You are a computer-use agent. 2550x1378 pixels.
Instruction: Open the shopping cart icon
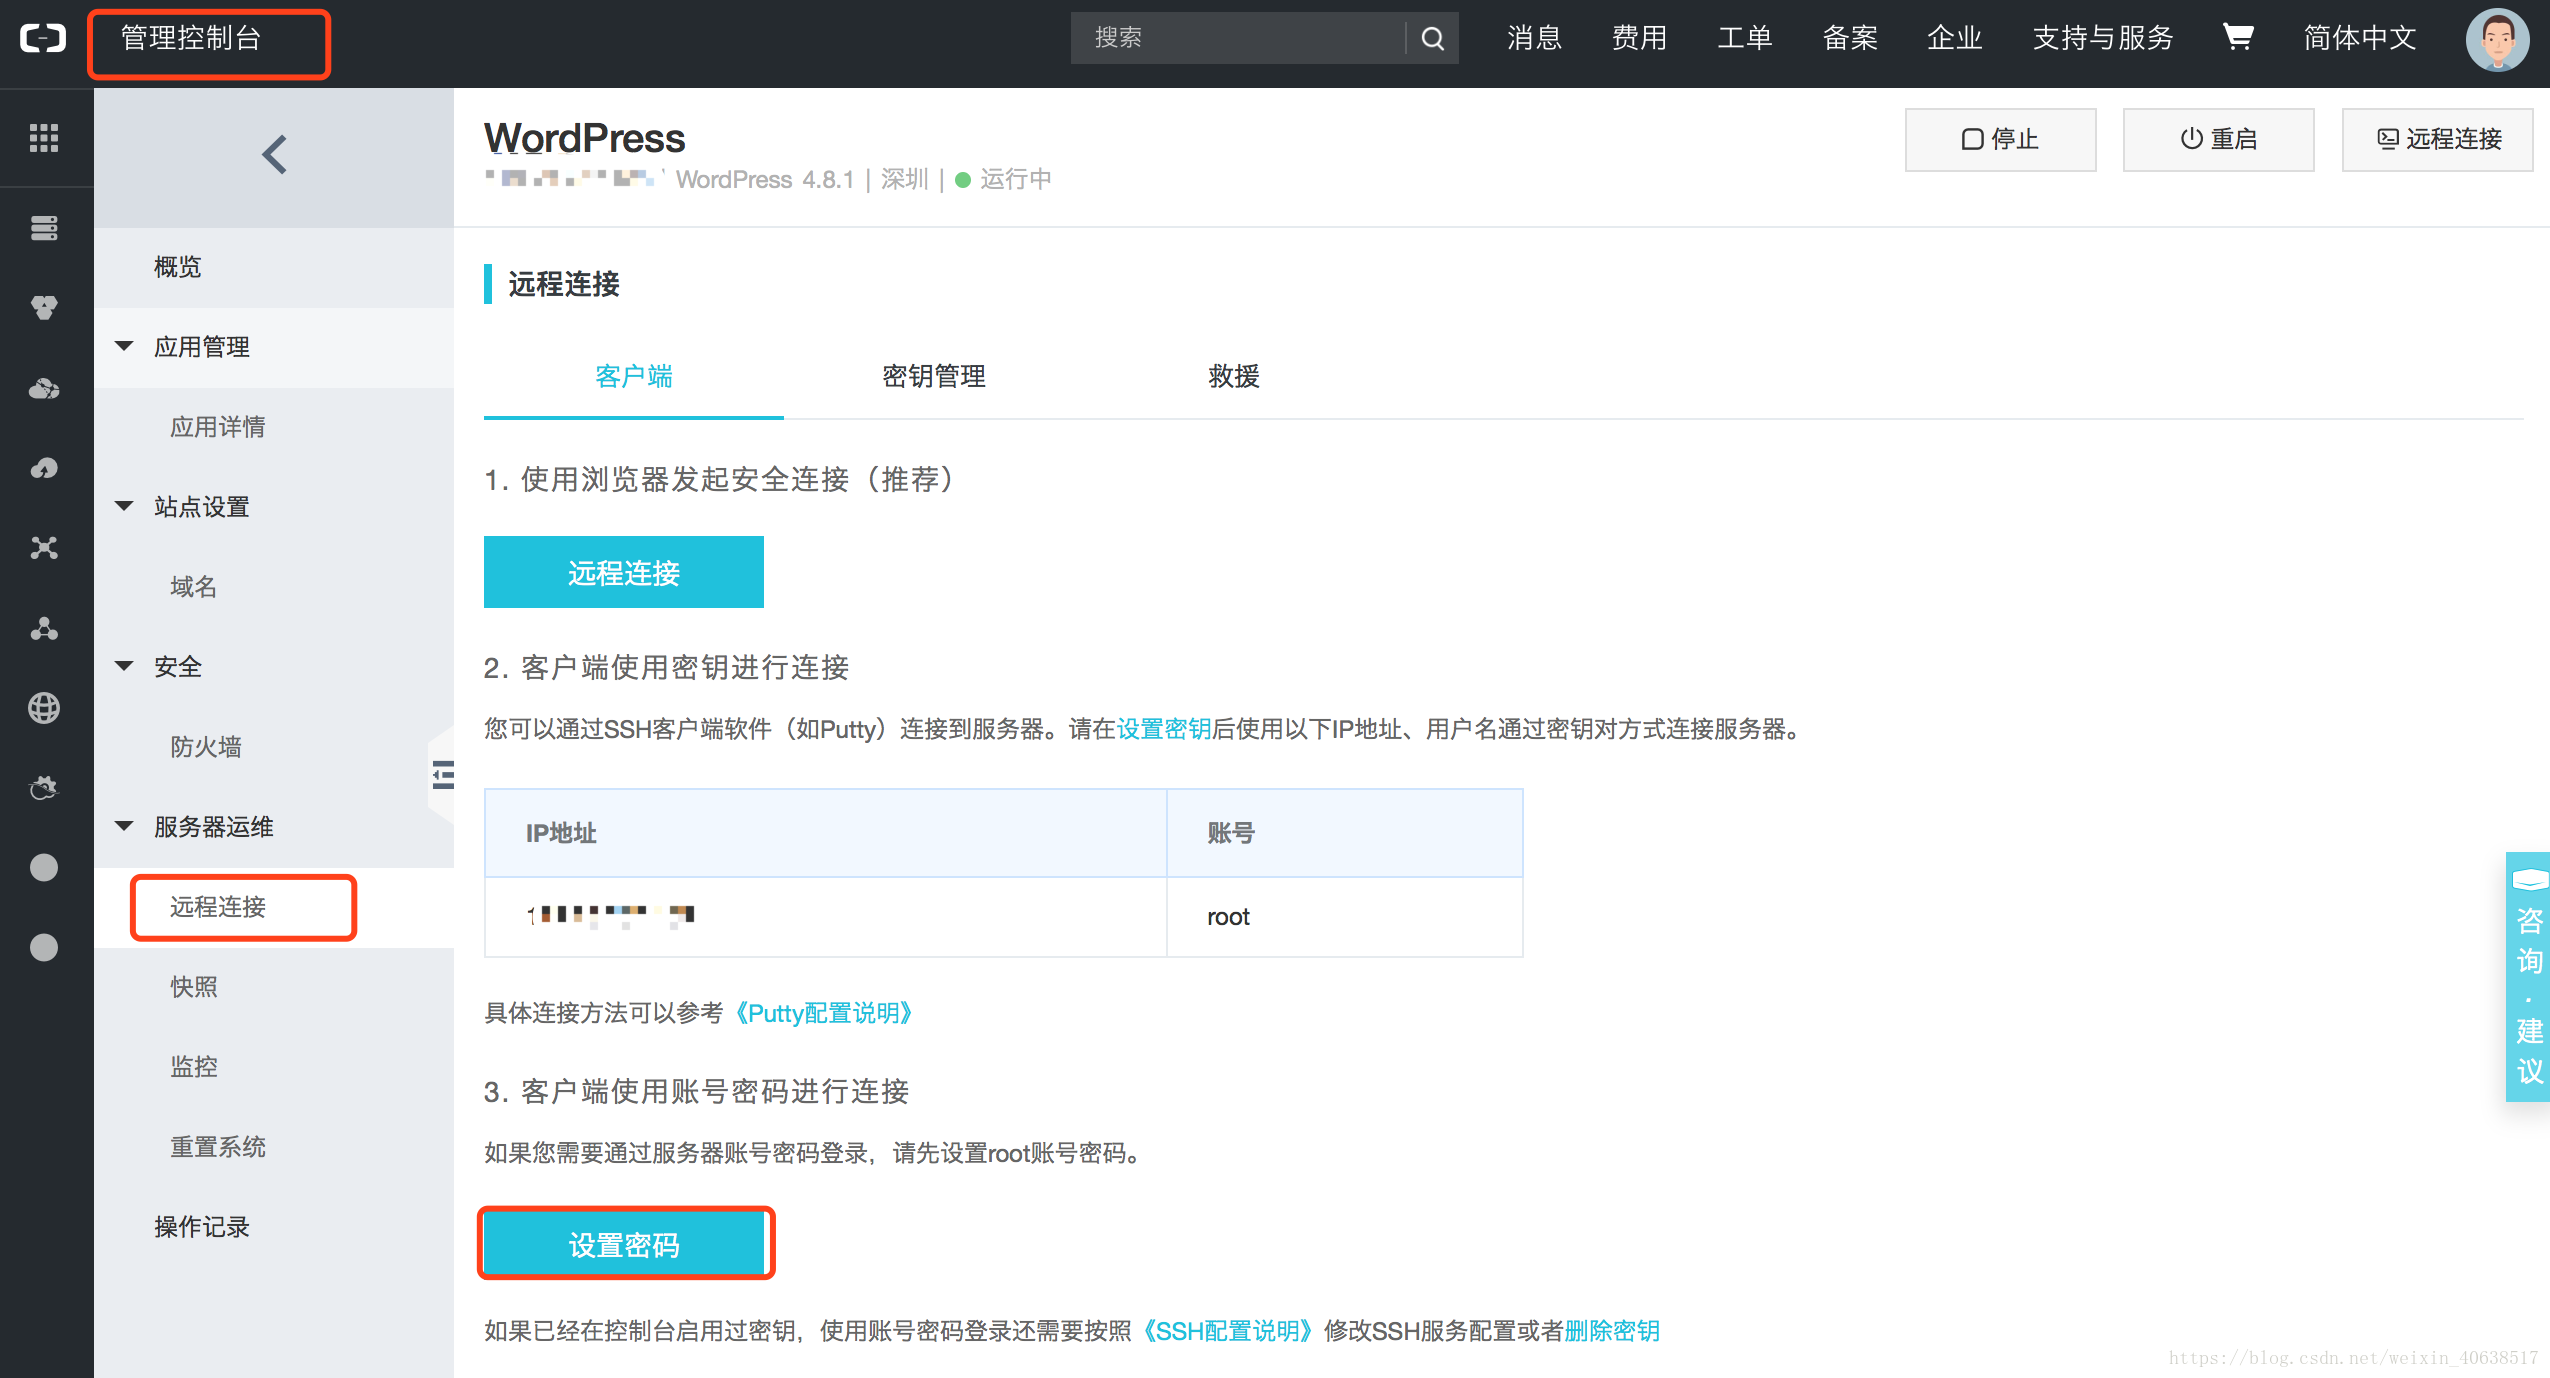(2238, 37)
